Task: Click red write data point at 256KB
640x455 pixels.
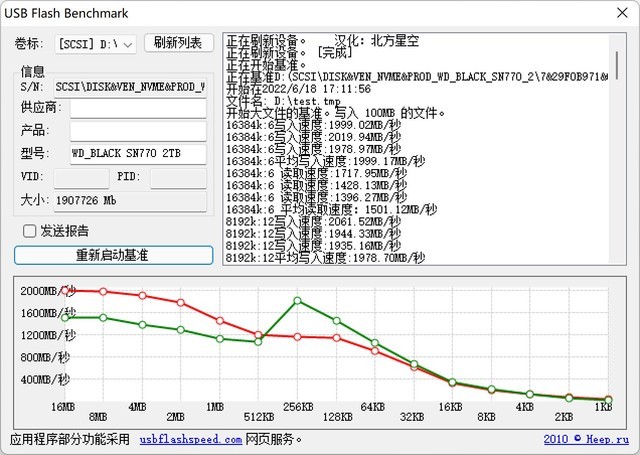Action: point(298,337)
